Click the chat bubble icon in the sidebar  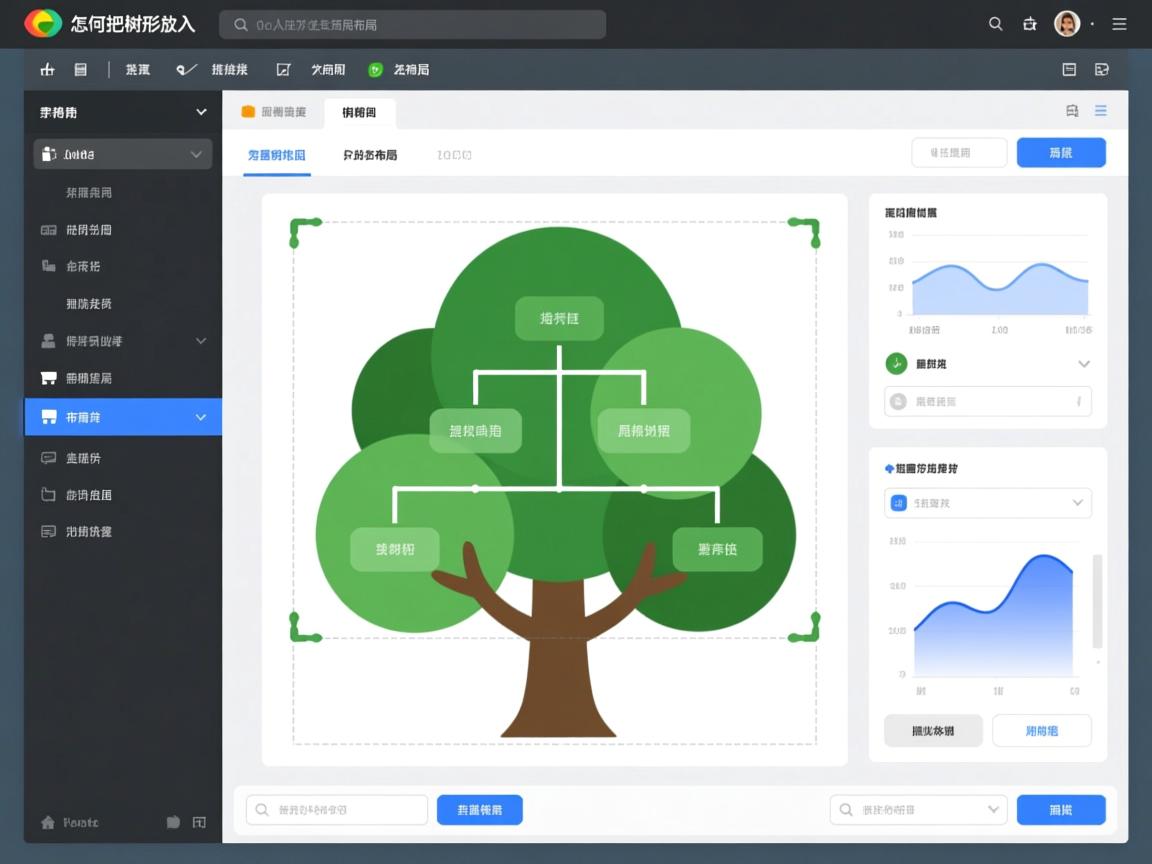tap(48, 458)
